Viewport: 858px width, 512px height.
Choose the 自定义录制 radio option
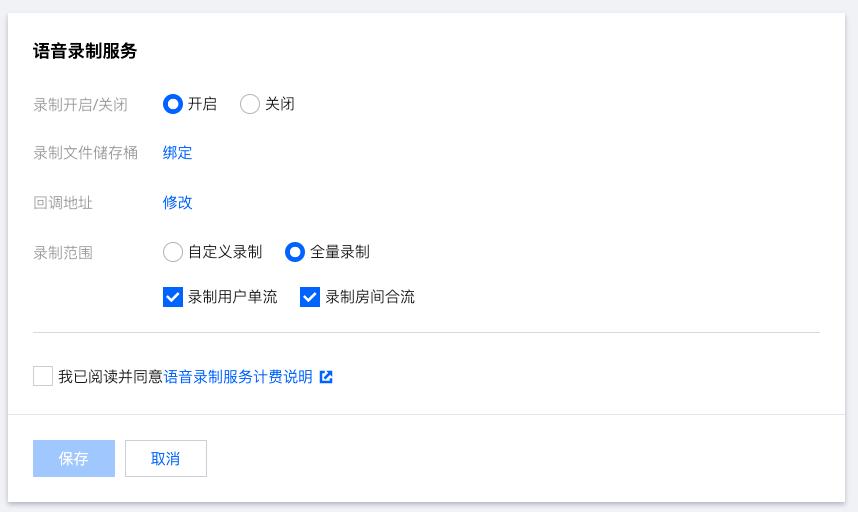[173, 252]
